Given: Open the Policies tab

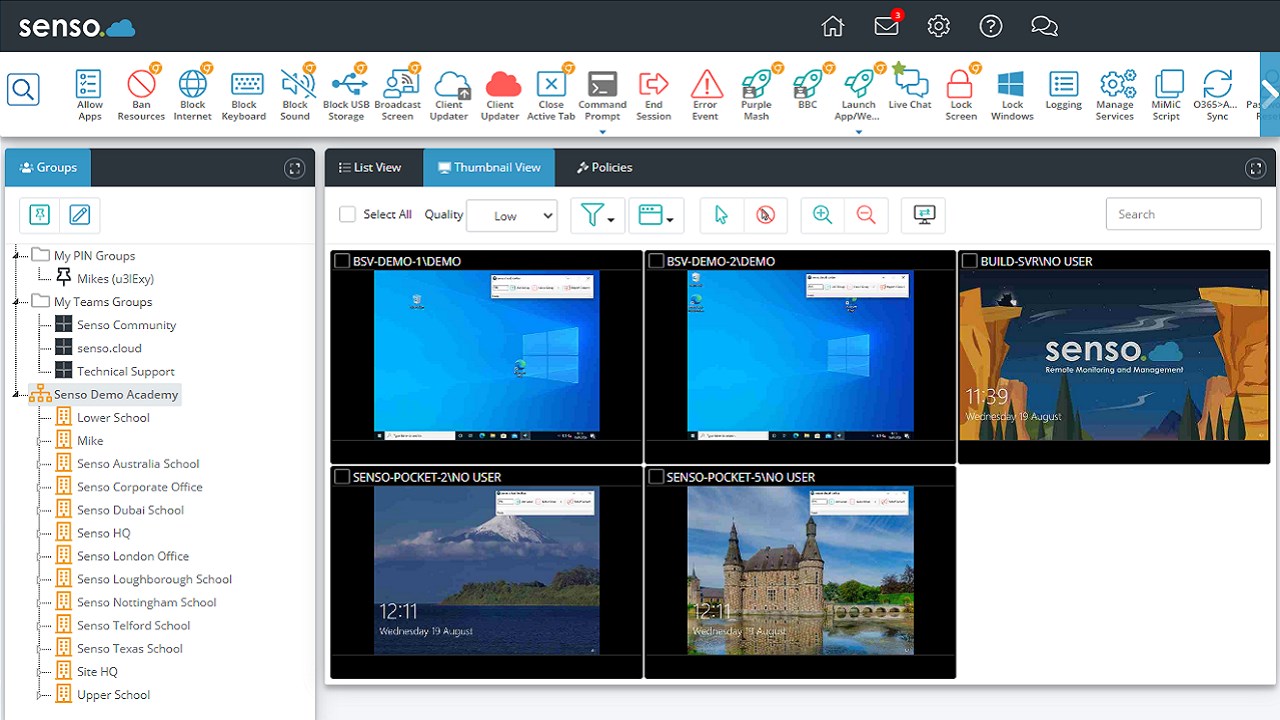Looking at the screenshot, I should (x=604, y=167).
